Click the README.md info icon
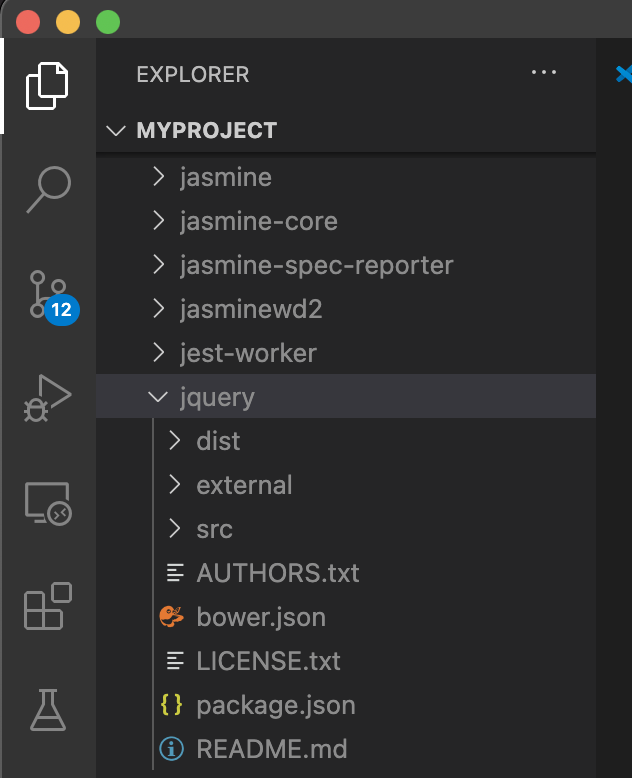The height and width of the screenshot is (778, 632). tap(172, 748)
